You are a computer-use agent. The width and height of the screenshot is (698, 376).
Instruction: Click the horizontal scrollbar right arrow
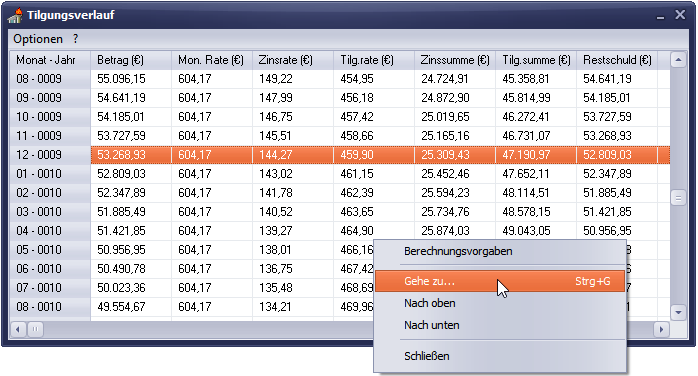click(x=661, y=330)
